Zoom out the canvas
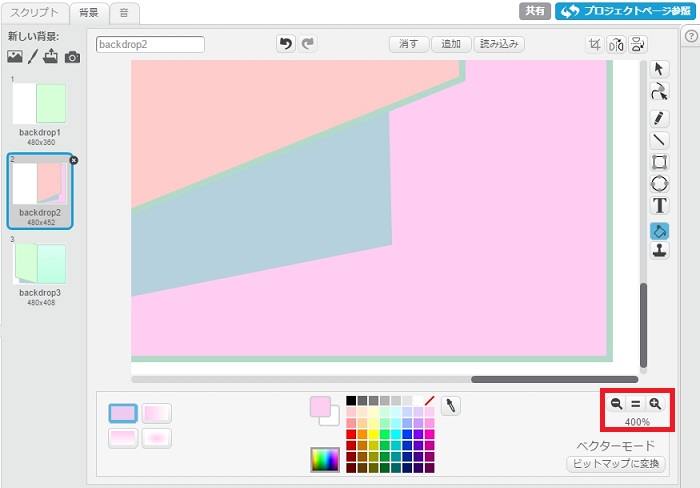700x488 pixels. (617, 404)
